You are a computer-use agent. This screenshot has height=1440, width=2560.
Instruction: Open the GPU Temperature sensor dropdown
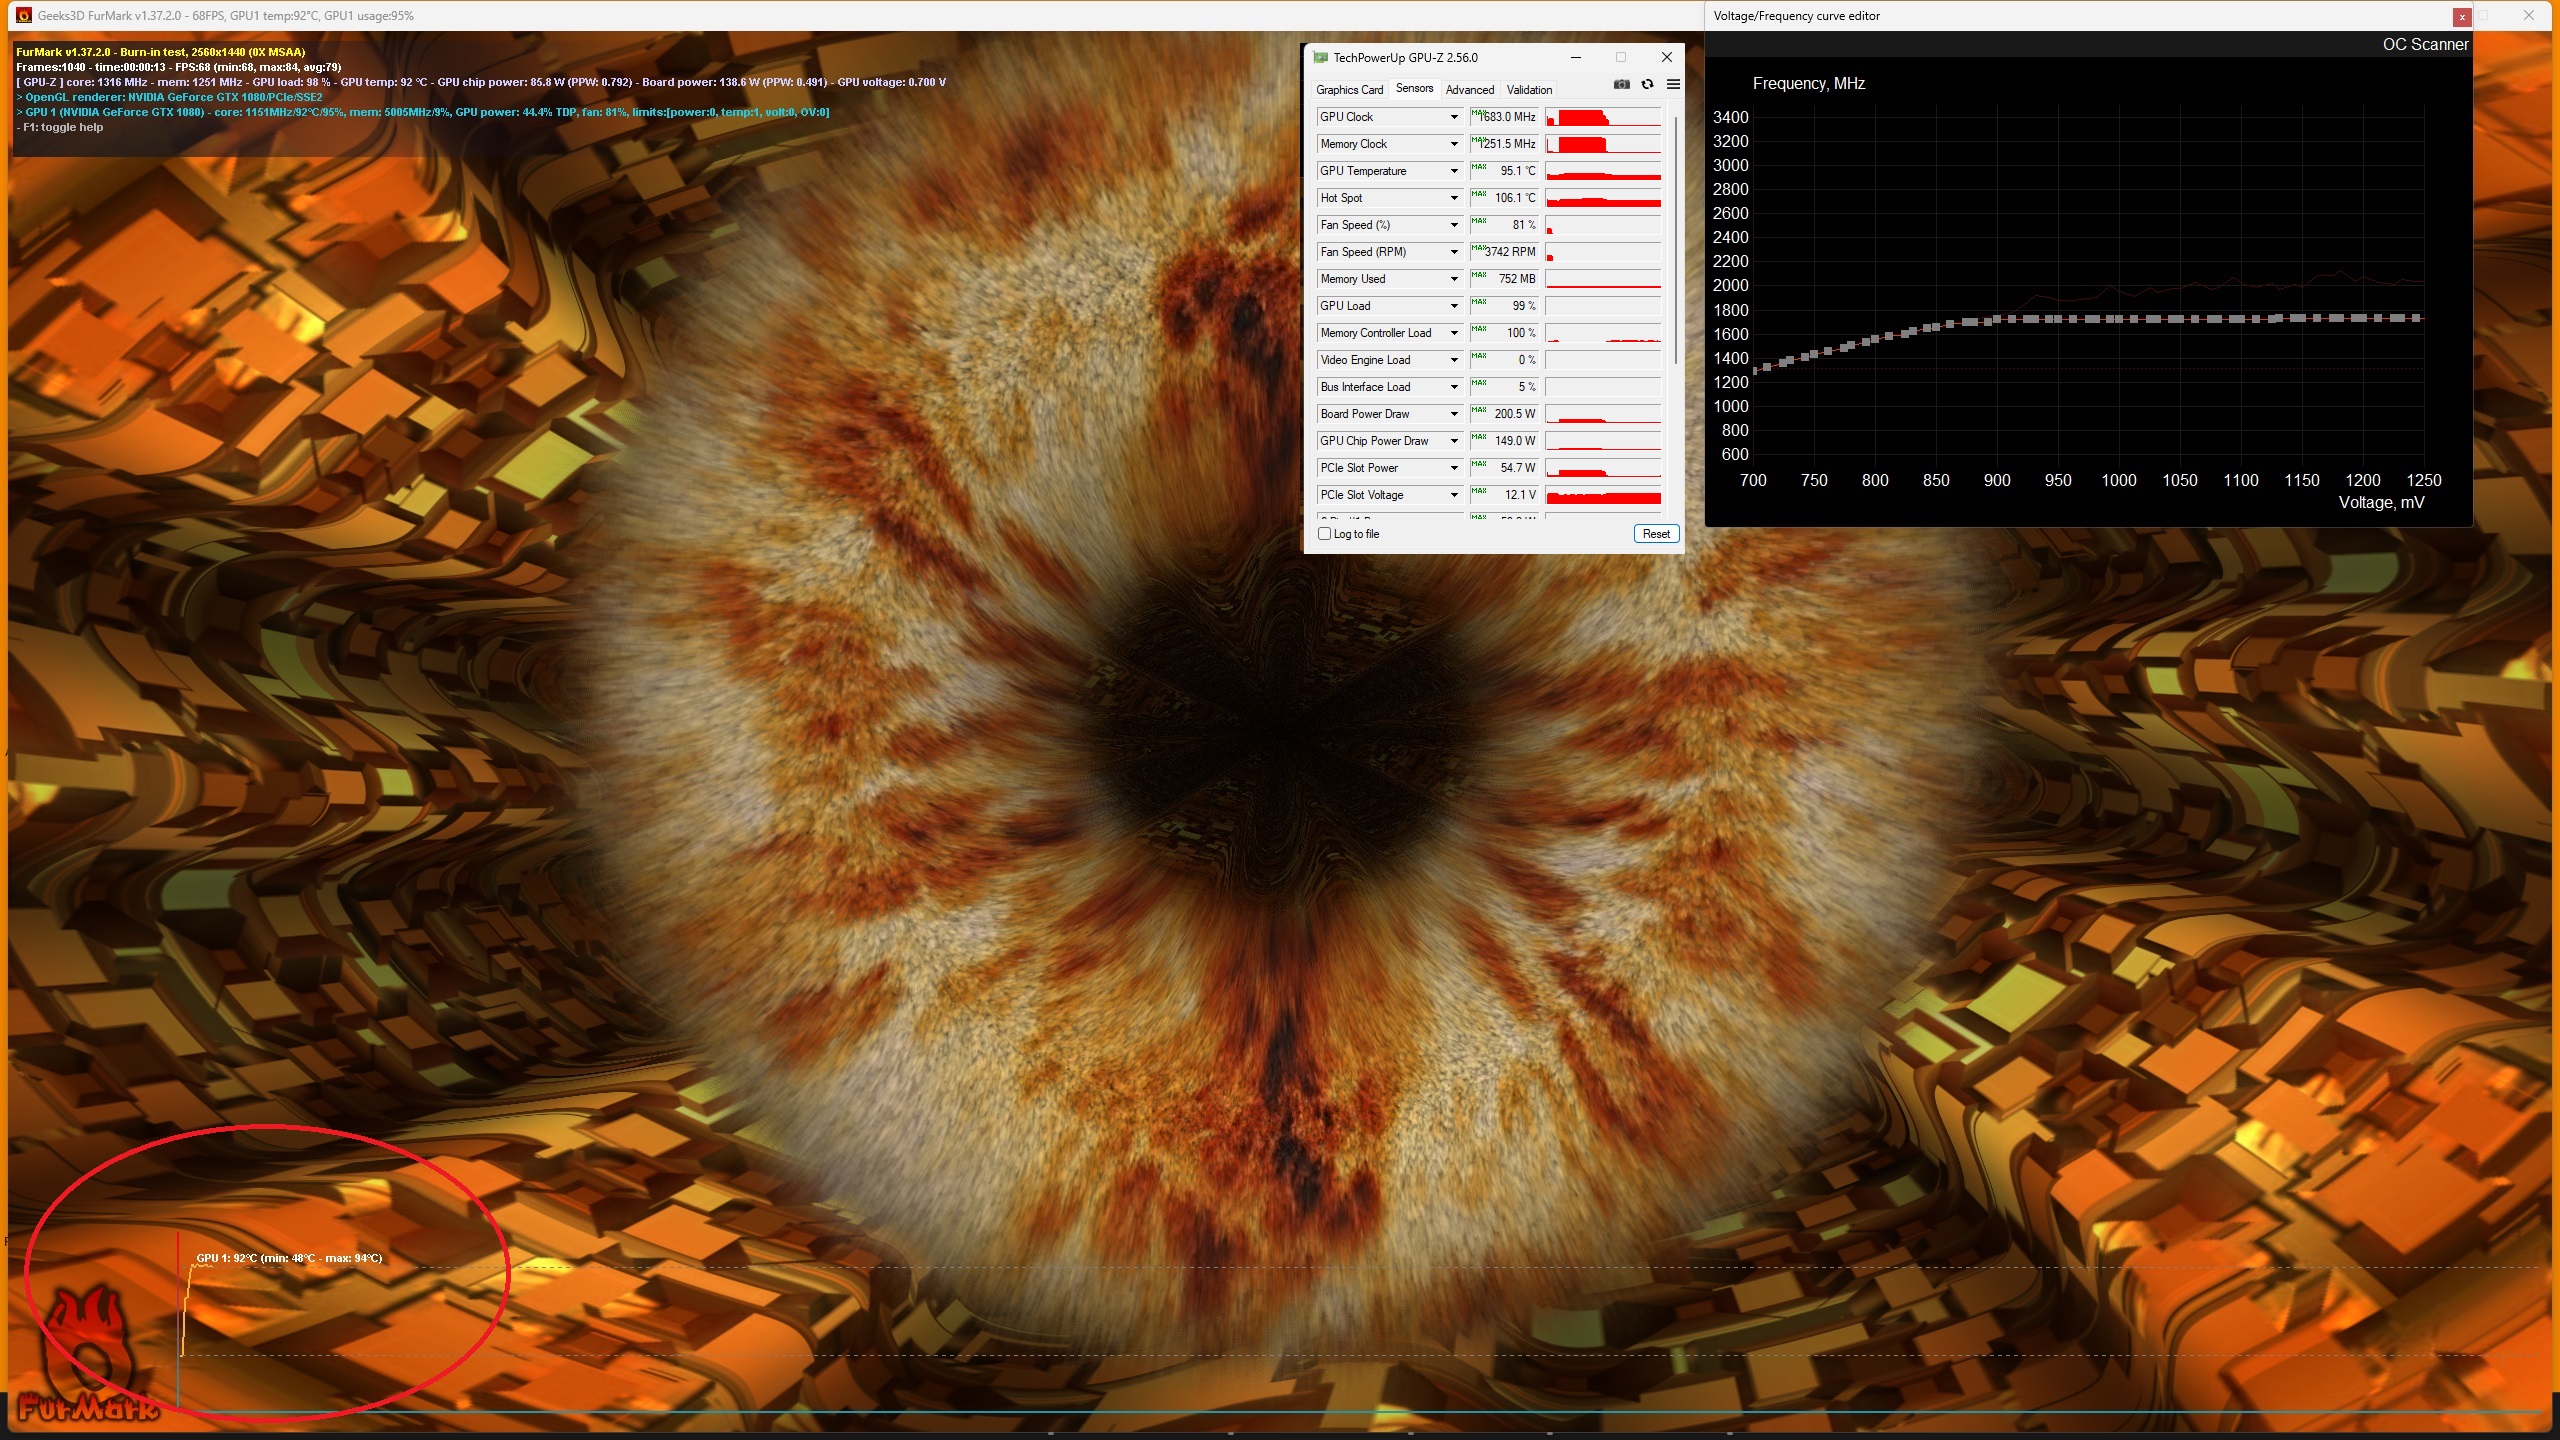coord(1454,171)
